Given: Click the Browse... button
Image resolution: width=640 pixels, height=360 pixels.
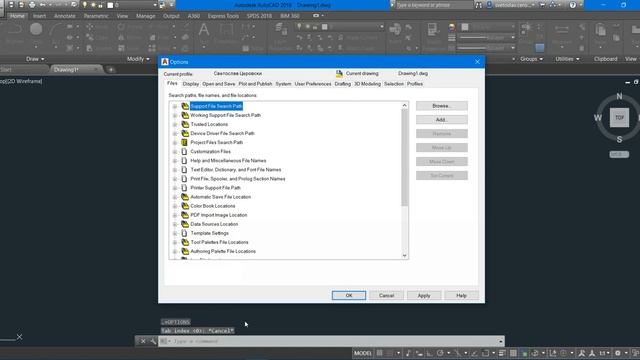Looking at the screenshot, I should [442, 106].
